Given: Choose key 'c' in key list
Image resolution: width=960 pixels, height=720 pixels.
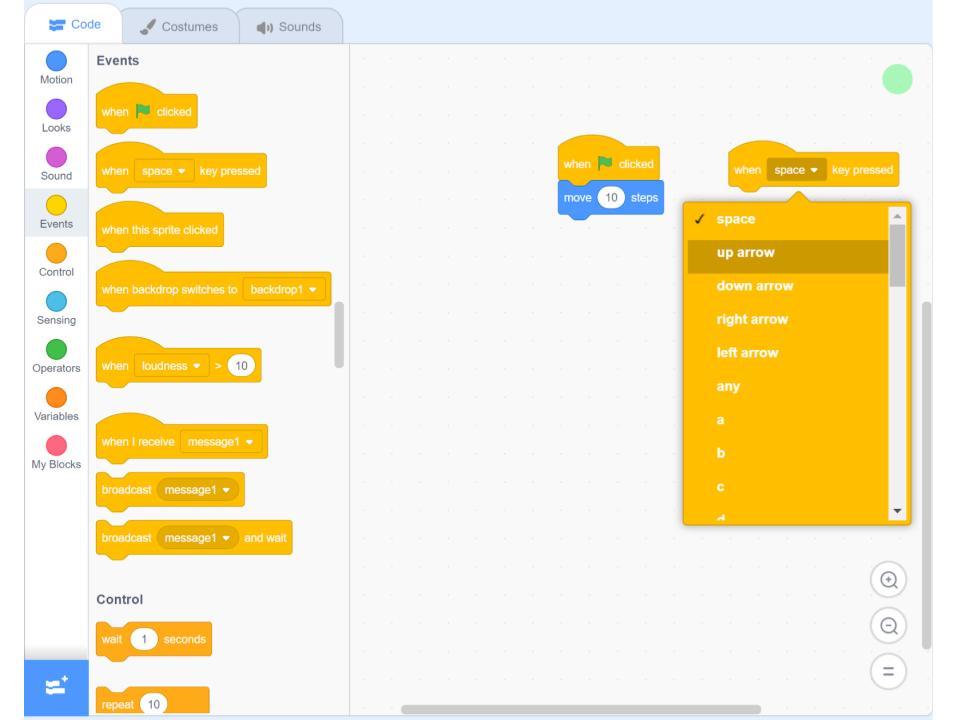Looking at the screenshot, I should [787, 487].
